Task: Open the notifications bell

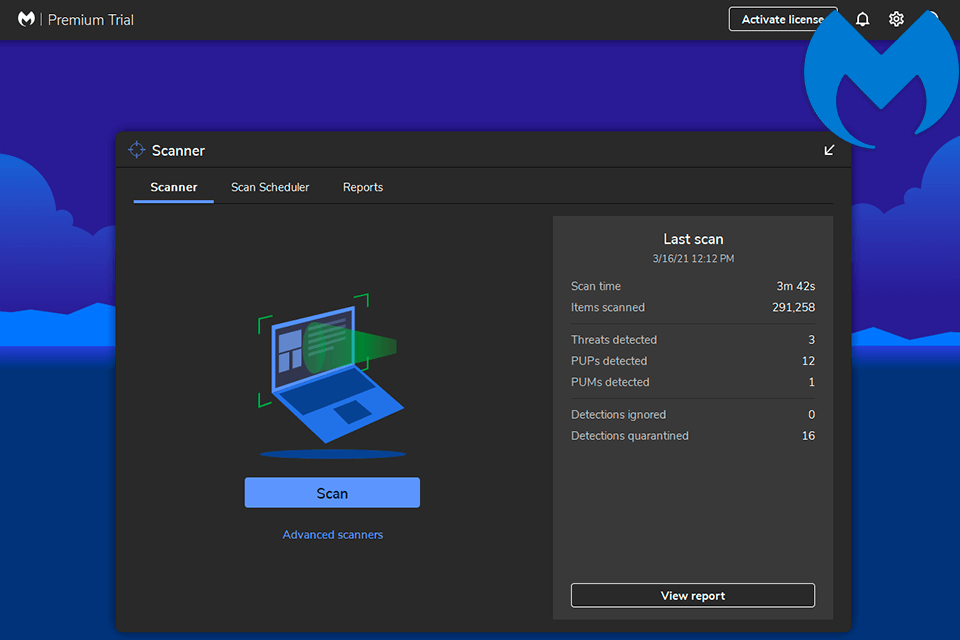Action: [862, 20]
